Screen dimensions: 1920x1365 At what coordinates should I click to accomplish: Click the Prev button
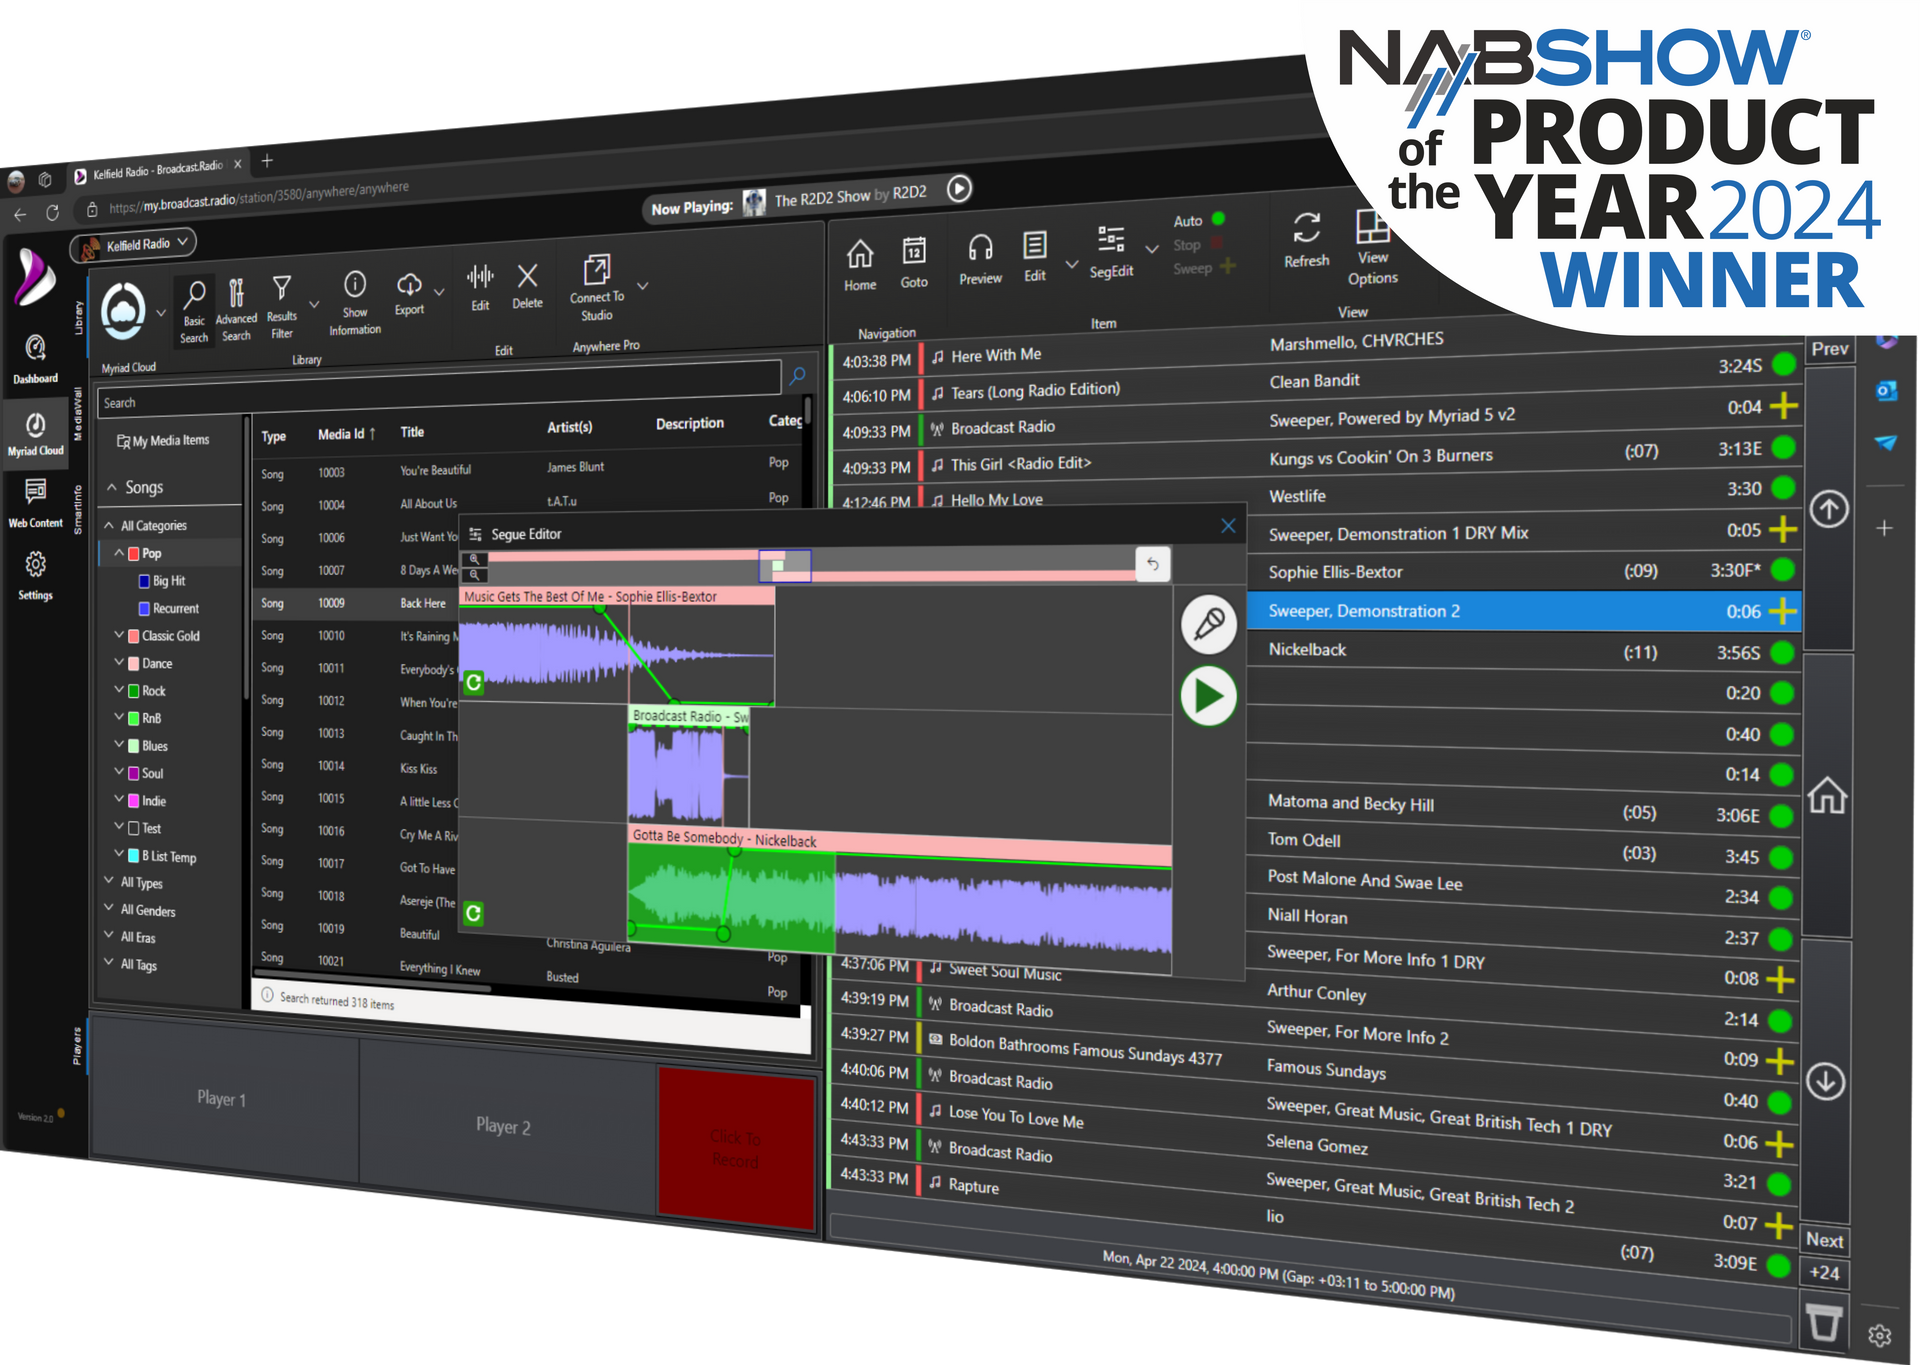point(1829,349)
